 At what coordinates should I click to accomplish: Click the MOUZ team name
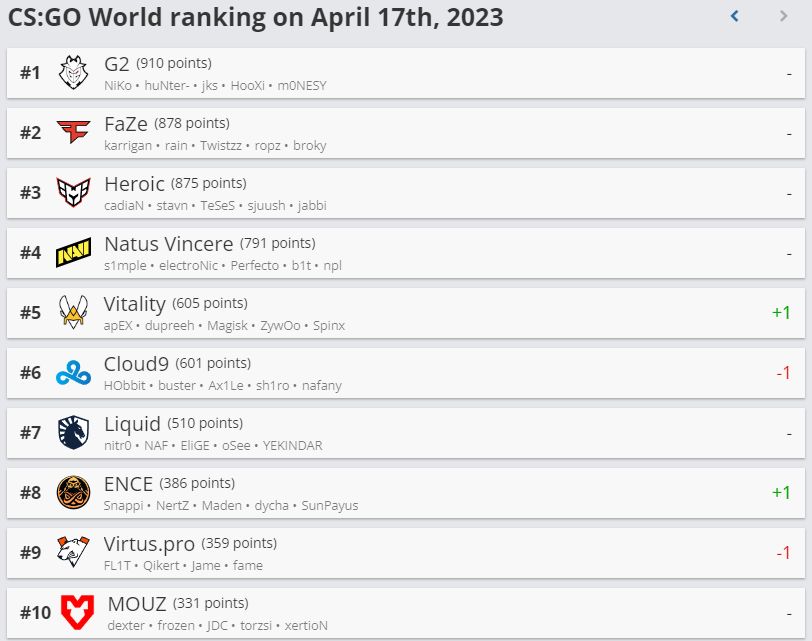tap(137, 604)
